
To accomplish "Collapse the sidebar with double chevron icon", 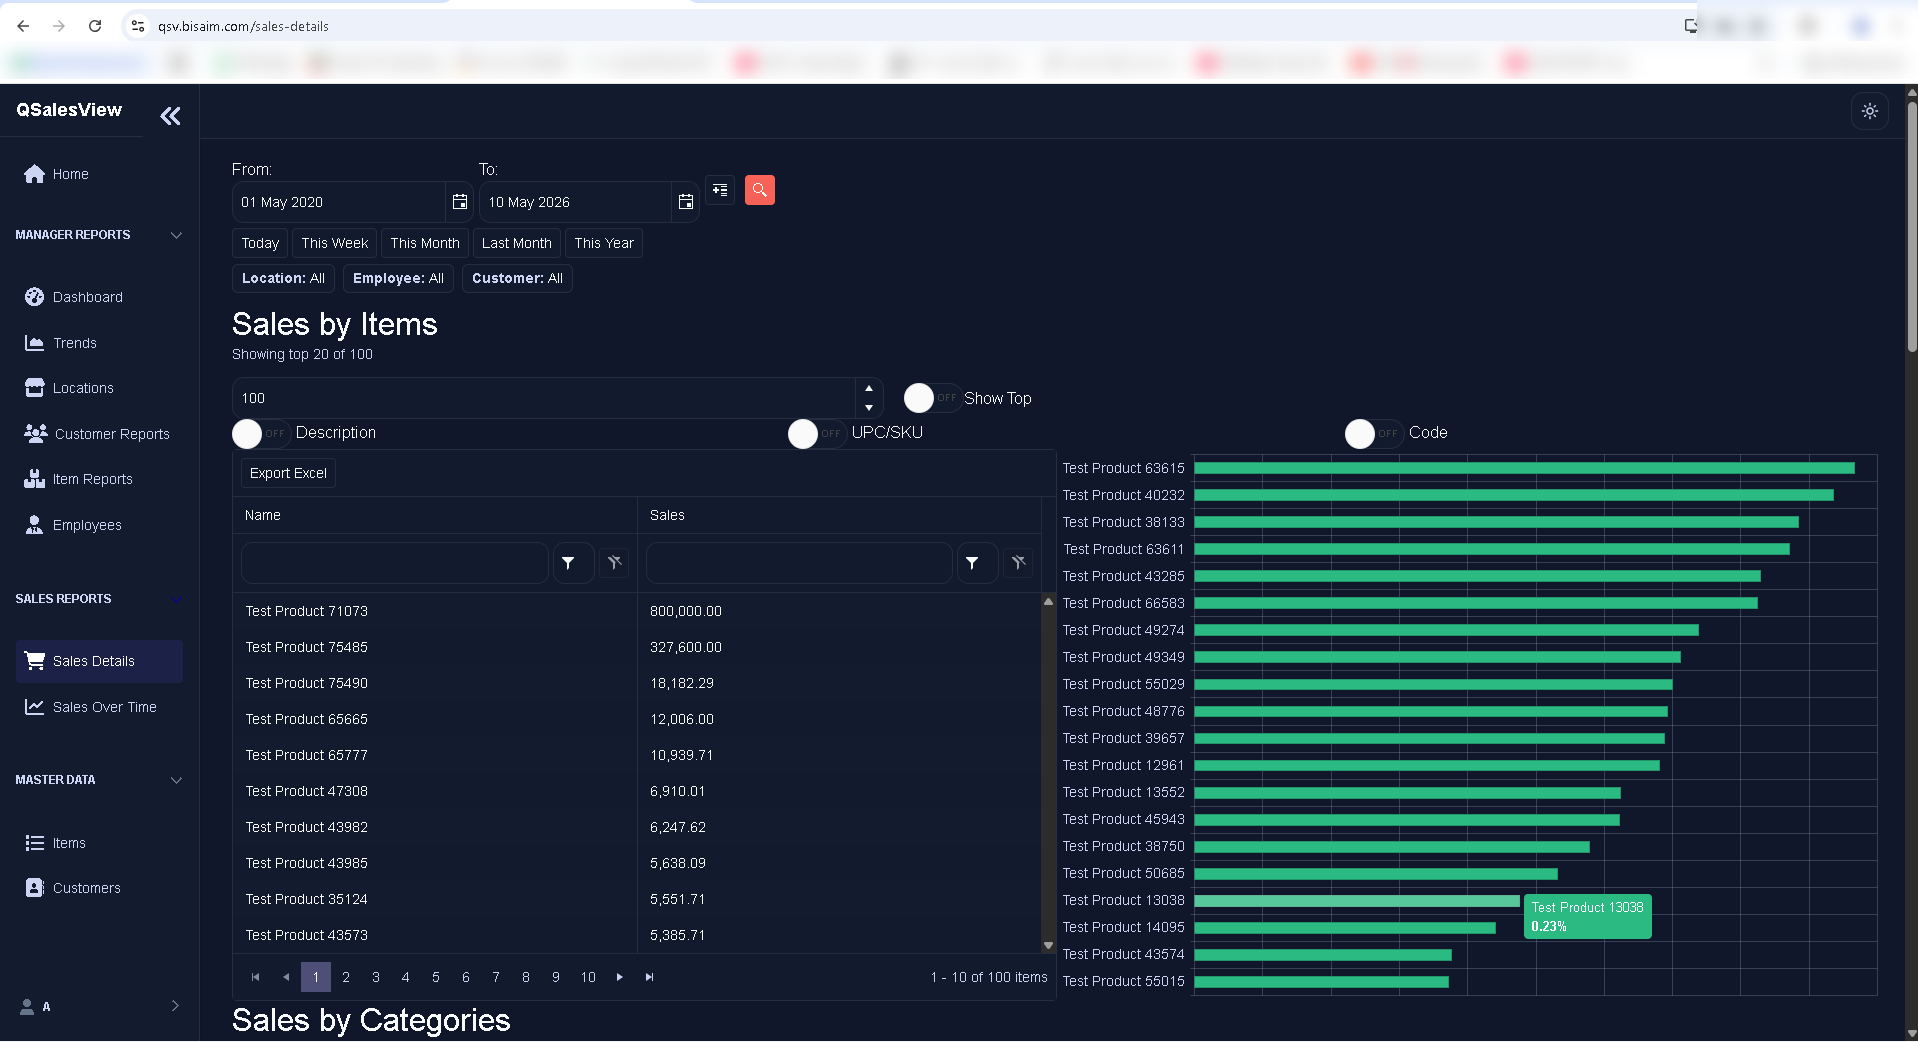I will [x=170, y=116].
